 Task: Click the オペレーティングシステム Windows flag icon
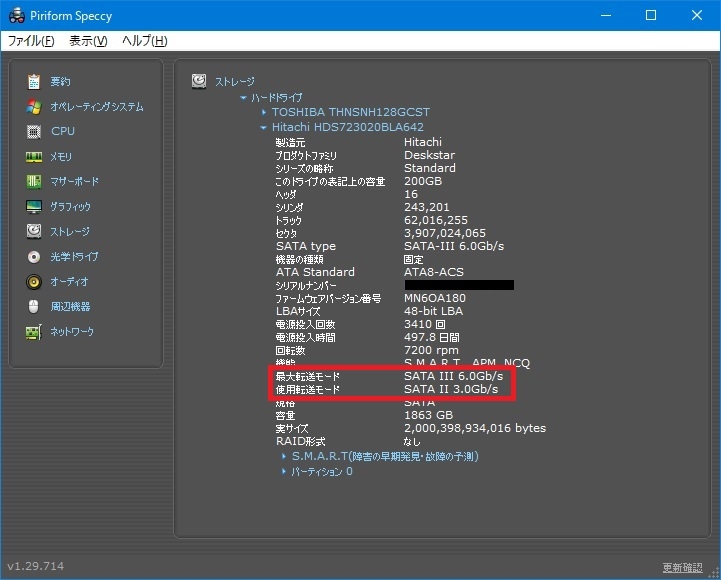point(34,107)
